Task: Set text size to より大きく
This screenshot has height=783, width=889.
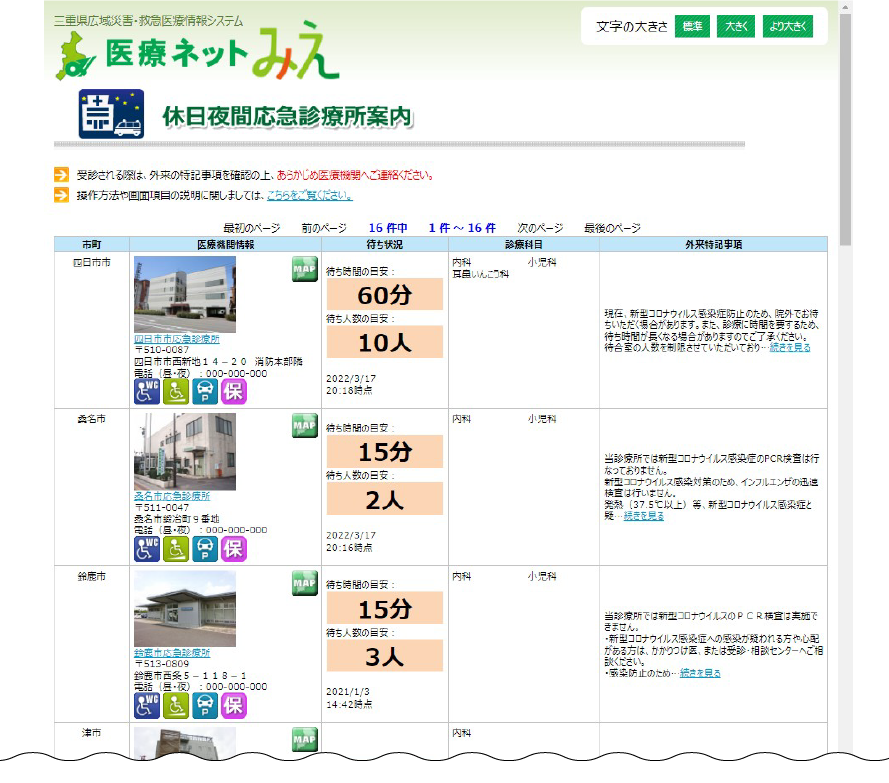Action: [788, 26]
